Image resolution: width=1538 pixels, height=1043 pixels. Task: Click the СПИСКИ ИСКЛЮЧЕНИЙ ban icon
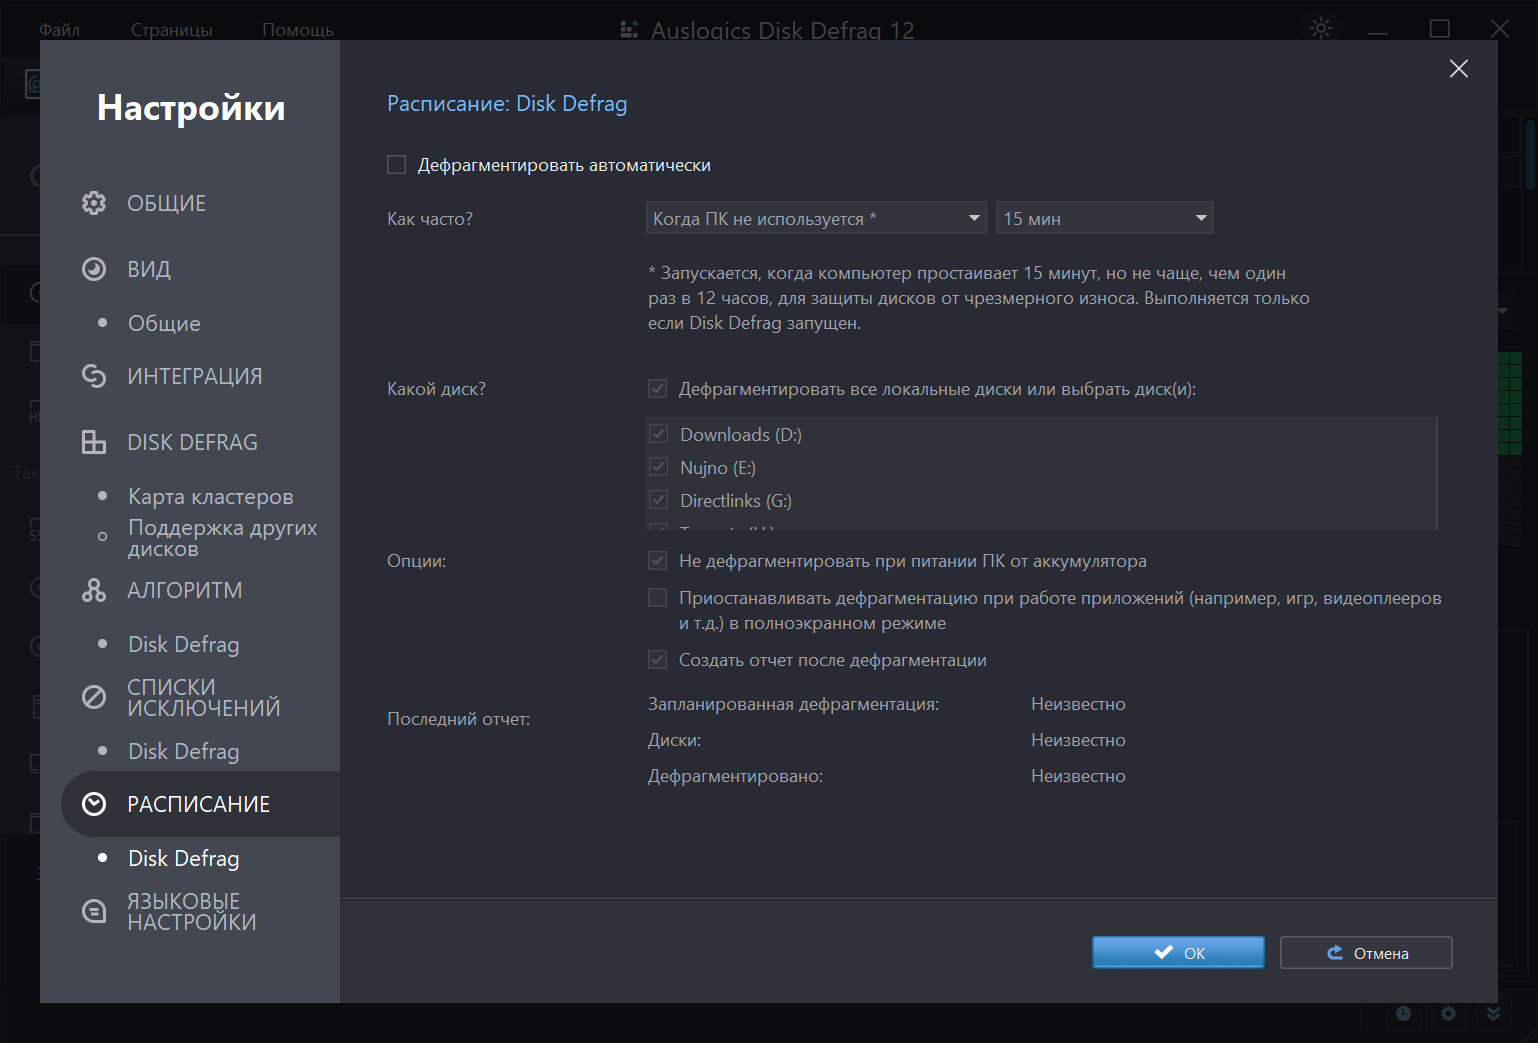coord(94,697)
